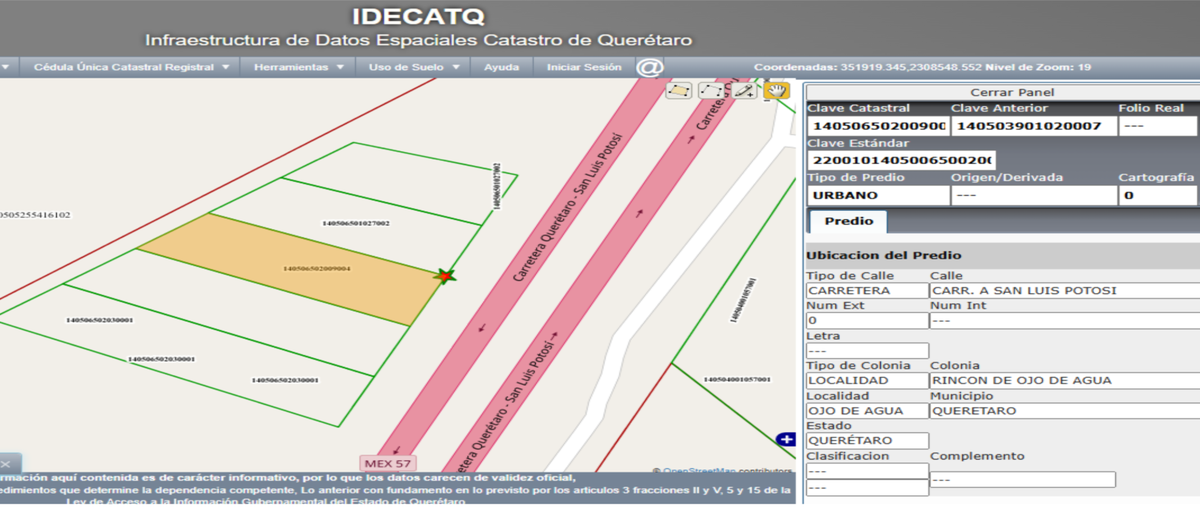Click the IDECATQ title heading

418,17
